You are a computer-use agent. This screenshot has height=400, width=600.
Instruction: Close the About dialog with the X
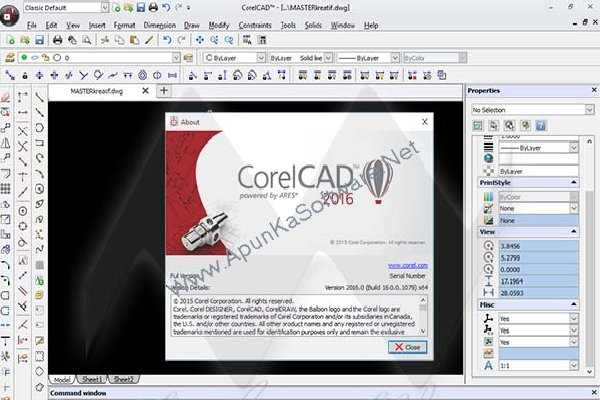coord(425,122)
